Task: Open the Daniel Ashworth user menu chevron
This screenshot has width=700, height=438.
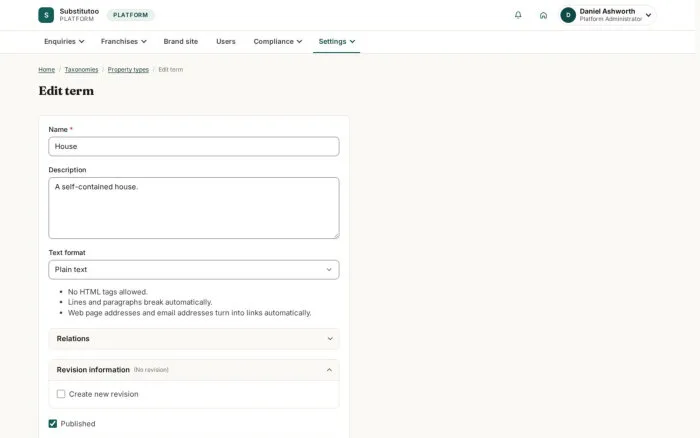Action: (648, 15)
